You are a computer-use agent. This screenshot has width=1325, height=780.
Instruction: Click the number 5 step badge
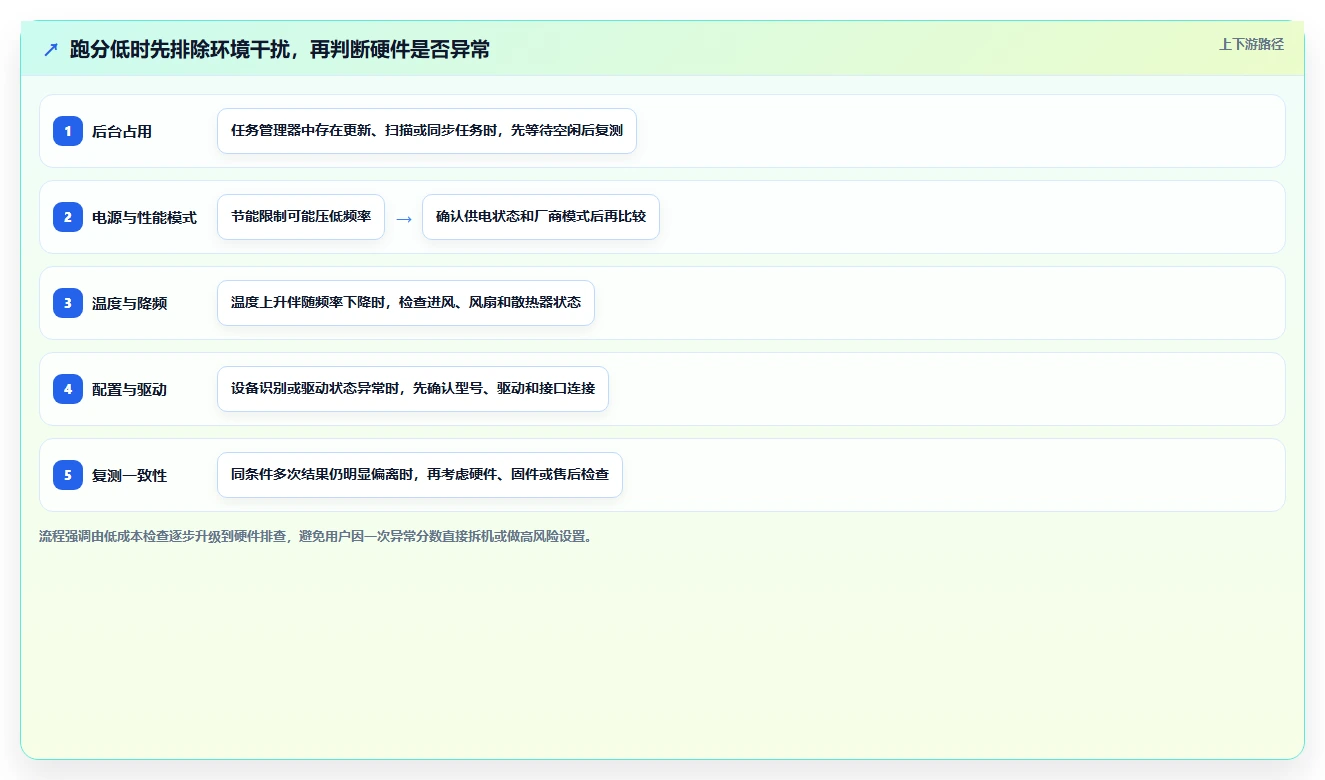tap(68, 475)
